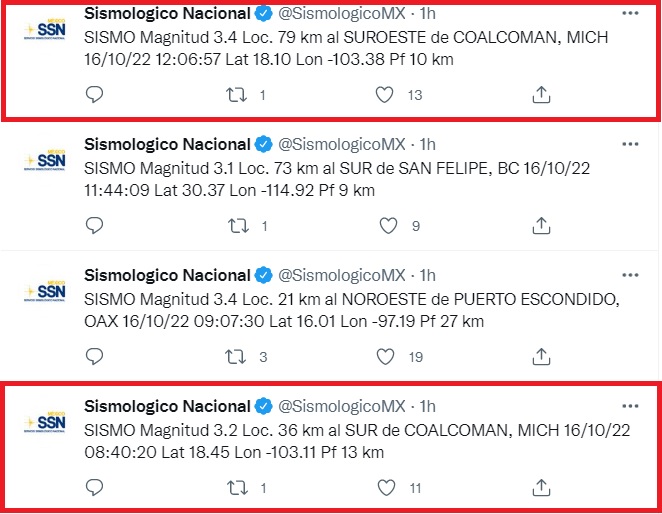Share the SAN FELIPE earthquake tweet

pos(540,226)
